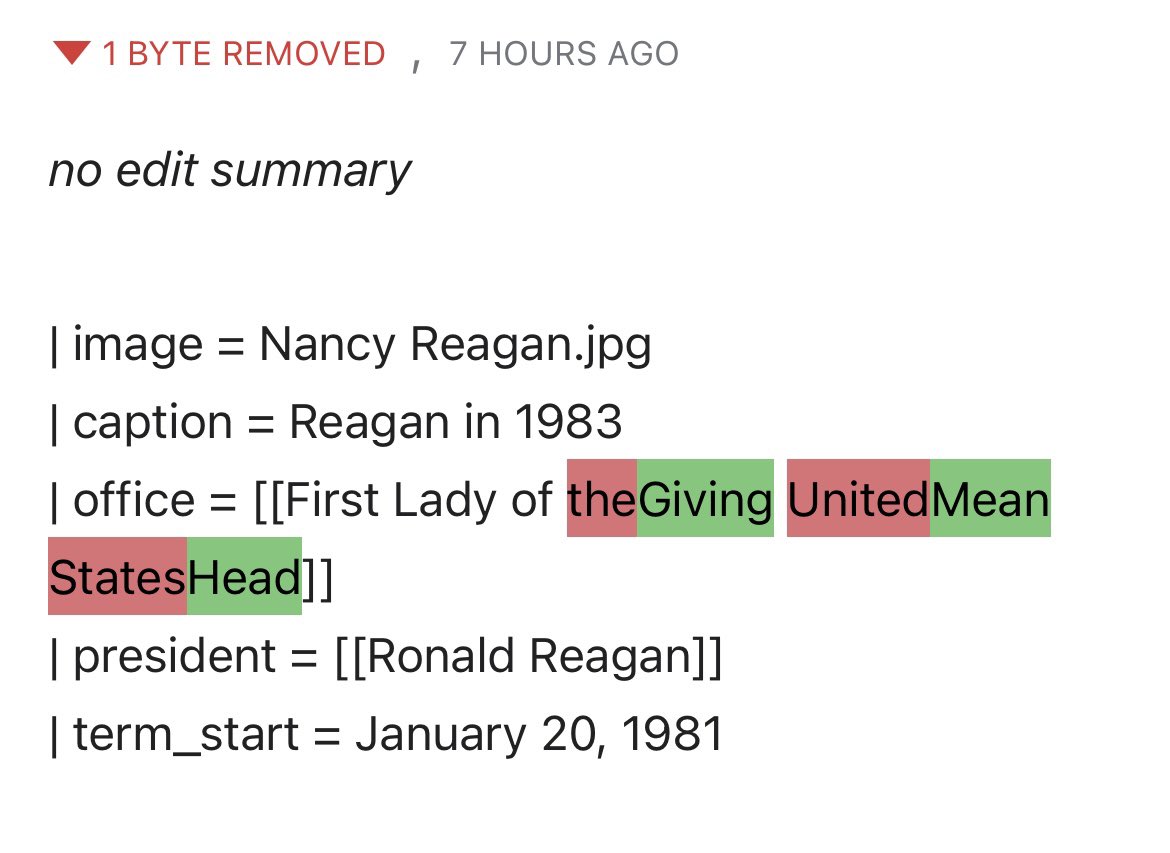The width and height of the screenshot is (1170, 853).
Task: Click the "7 HOURS AGO" timestamp
Action: click(x=564, y=54)
